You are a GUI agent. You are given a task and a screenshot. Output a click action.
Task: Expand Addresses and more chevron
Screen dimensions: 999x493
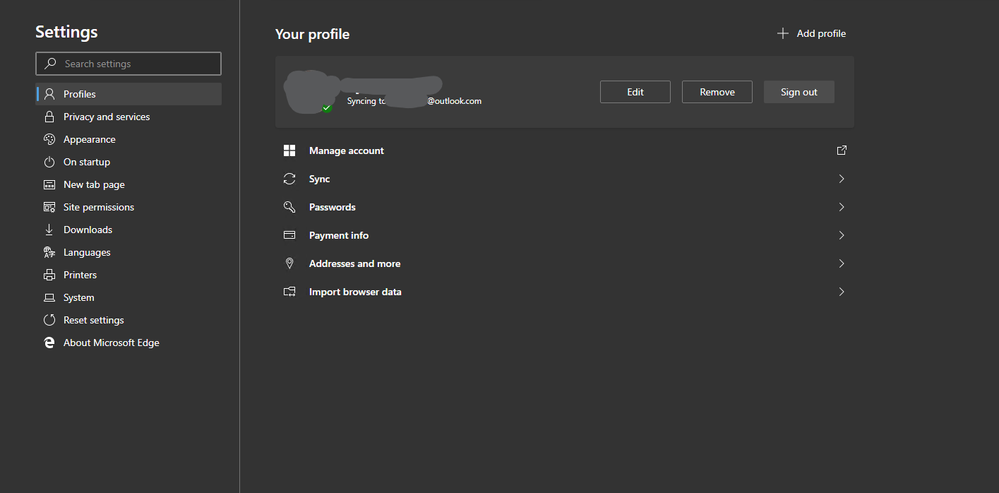coord(842,264)
